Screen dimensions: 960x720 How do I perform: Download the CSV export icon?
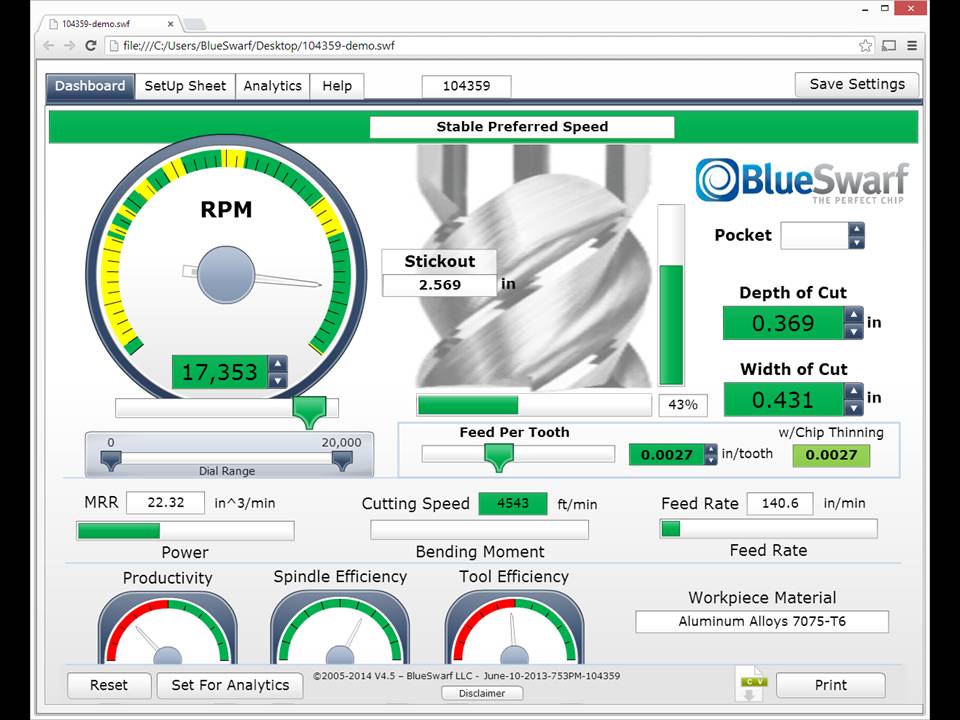[x=752, y=683]
